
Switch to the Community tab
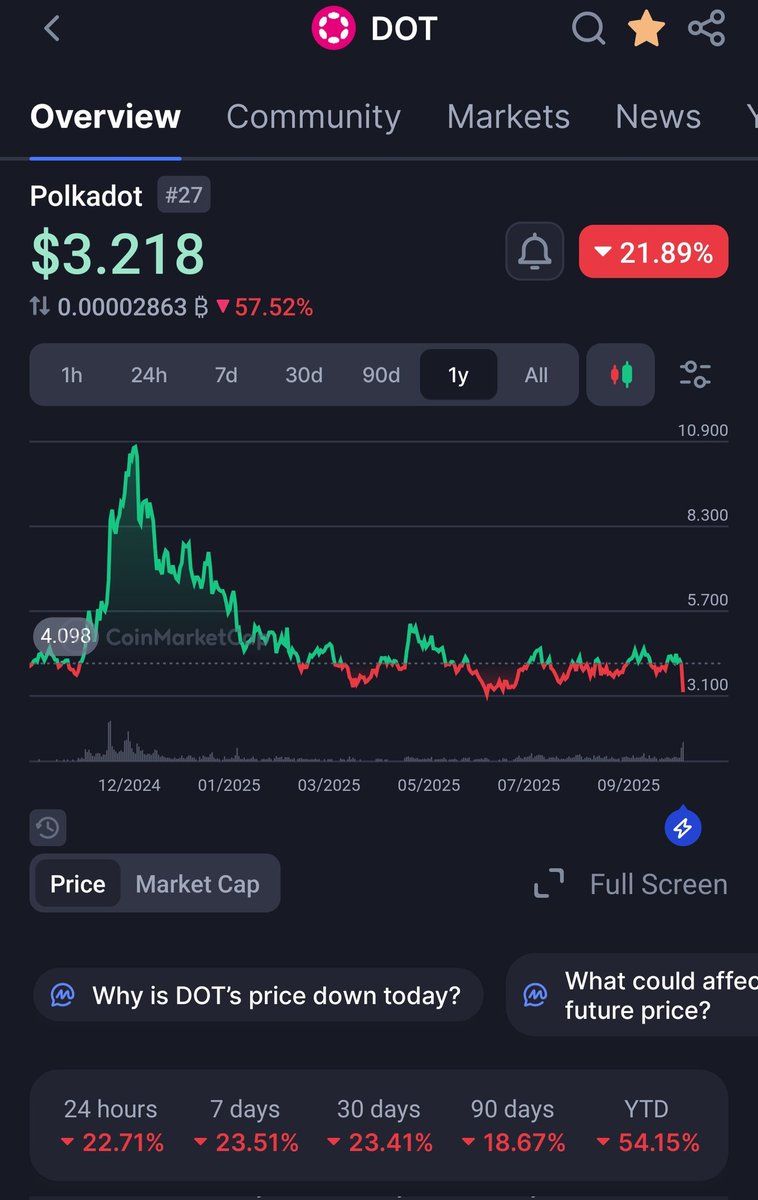pos(314,117)
